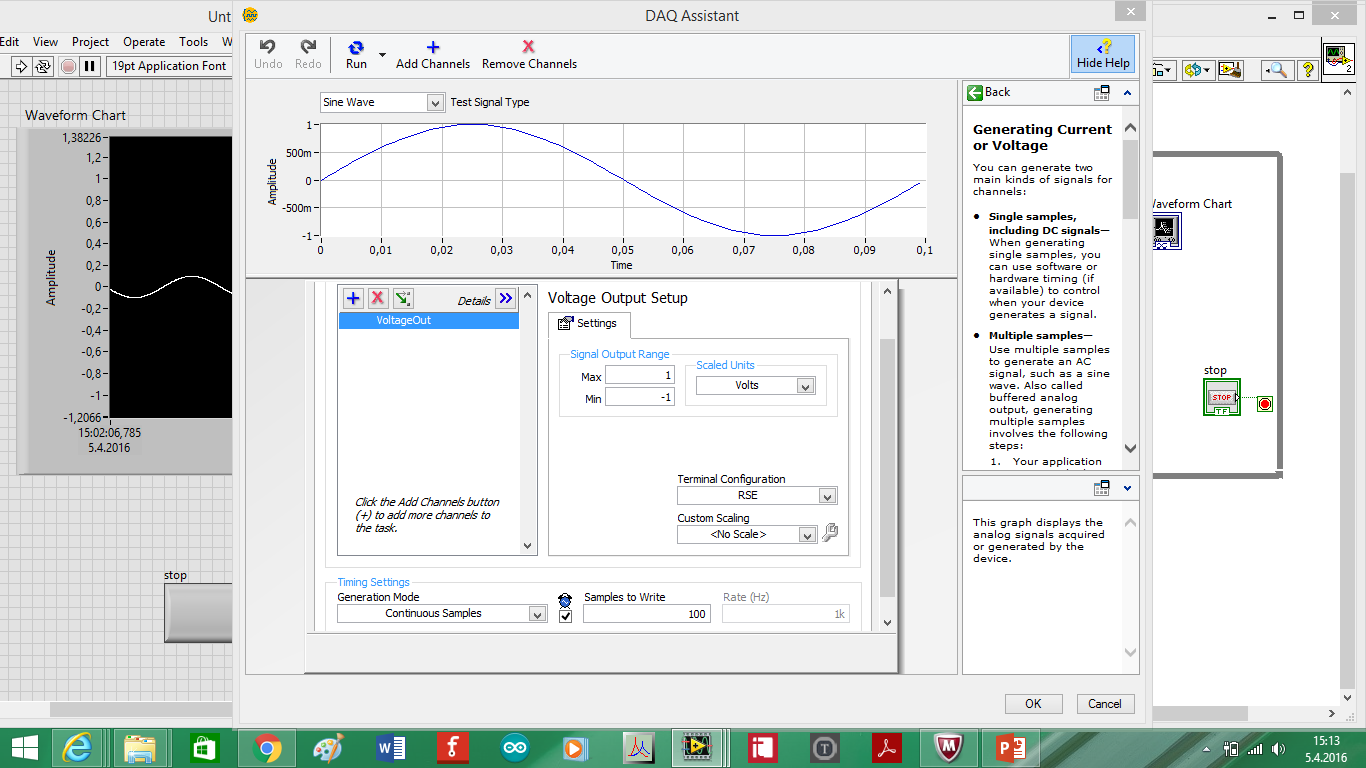The height and width of the screenshot is (768, 1366).
Task: Click the block diagram stop terminal
Action: (1222, 397)
